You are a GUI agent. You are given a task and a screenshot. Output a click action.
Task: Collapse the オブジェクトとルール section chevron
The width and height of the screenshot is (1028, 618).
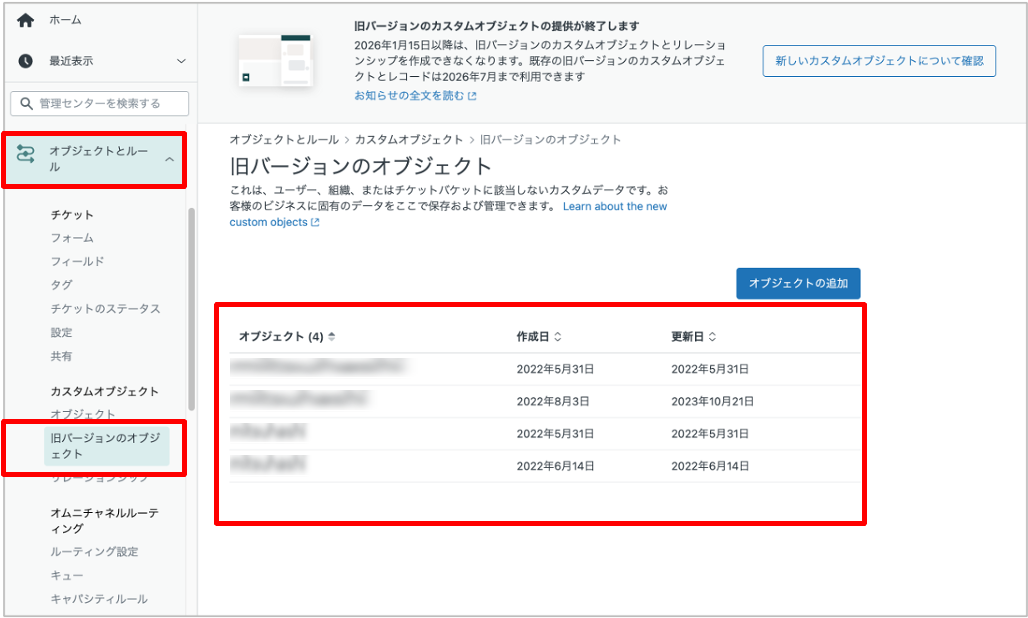170,159
